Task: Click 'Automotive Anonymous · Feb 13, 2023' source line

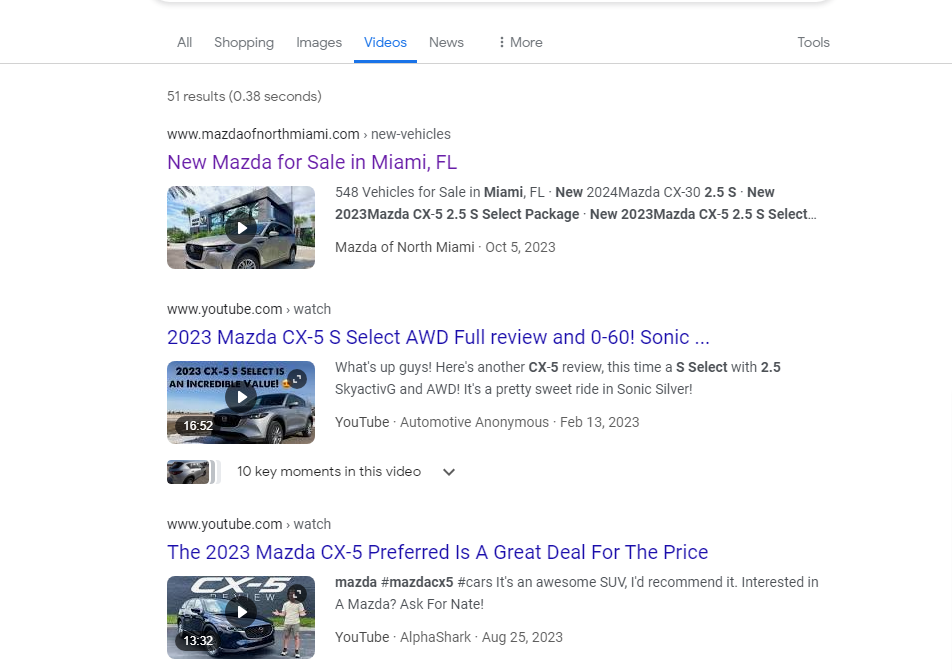Action: [x=487, y=422]
